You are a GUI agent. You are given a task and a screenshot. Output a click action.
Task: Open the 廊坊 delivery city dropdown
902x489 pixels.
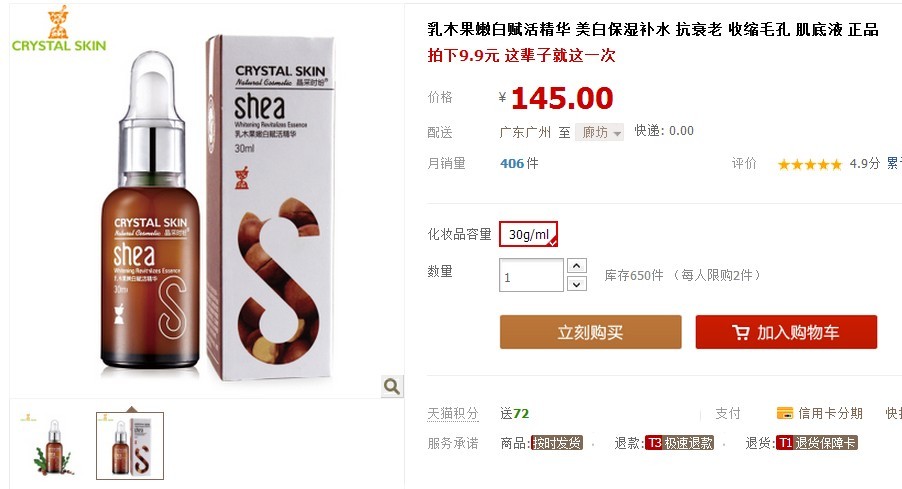[x=599, y=132]
